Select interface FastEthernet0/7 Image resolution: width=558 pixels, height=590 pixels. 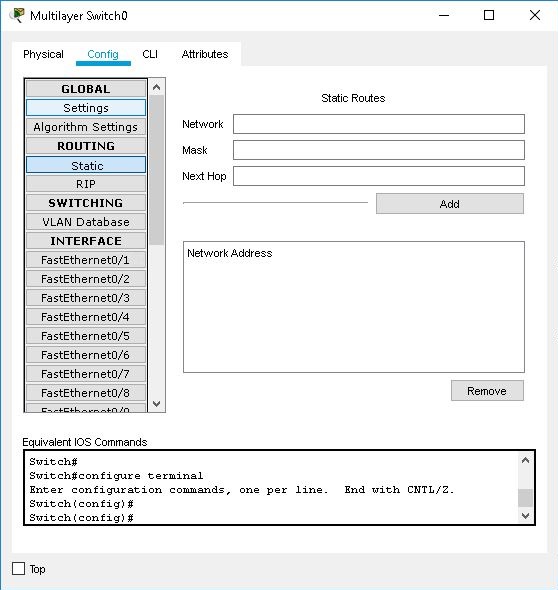[x=86, y=374]
